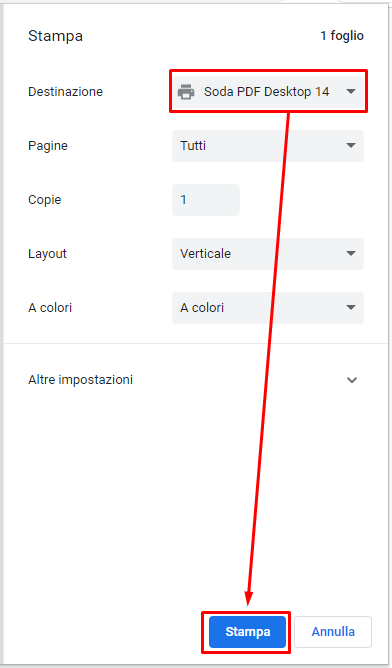
Task: Click the Stampa dialog heading
Action: pos(55,36)
